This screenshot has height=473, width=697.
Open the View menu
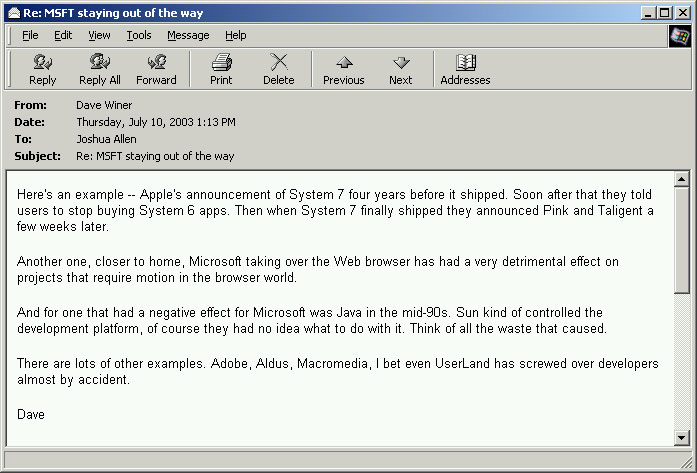99,35
